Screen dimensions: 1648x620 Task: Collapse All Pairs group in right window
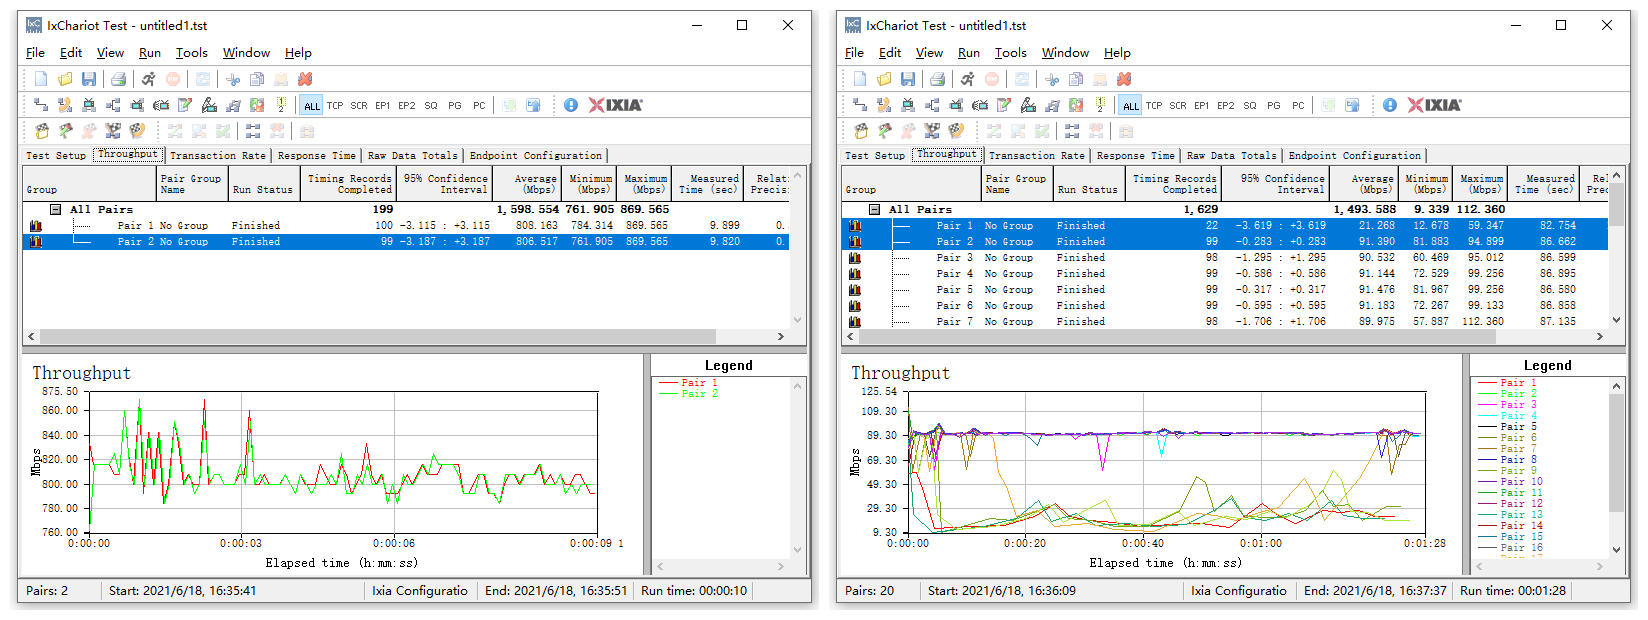tap(875, 210)
